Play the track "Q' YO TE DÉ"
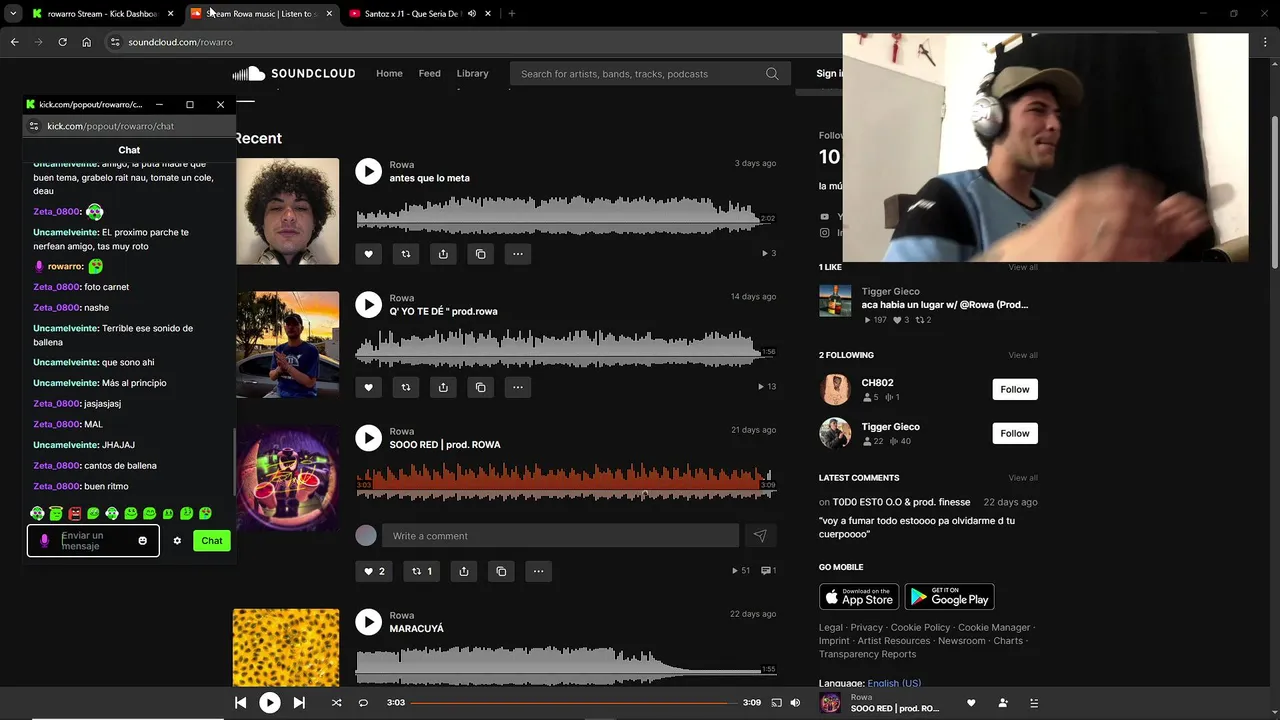The height and width of the screenshot is (720, 1280). (x=369, y=304)
